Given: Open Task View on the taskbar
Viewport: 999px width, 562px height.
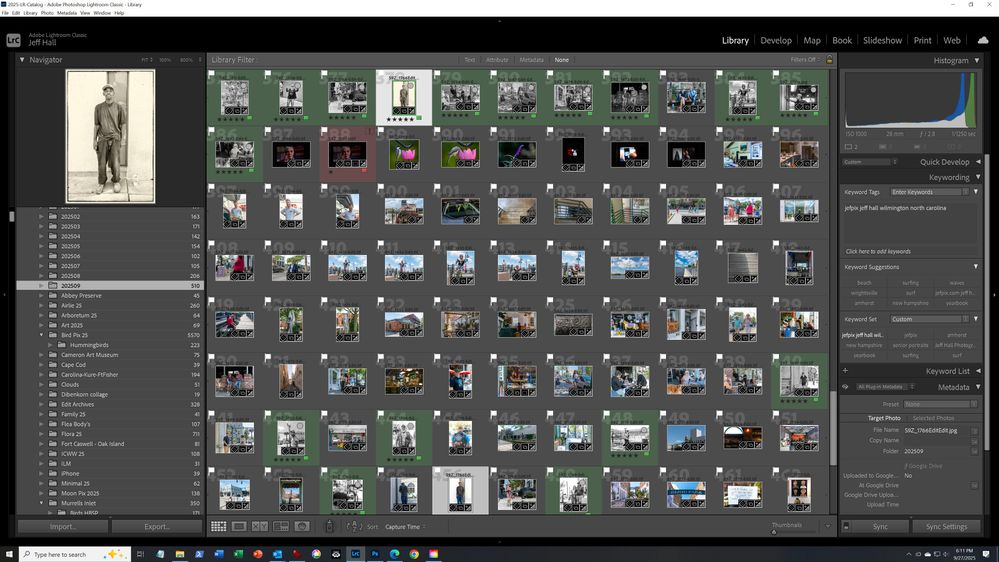Looking at the screenshot, I should (x=140, y=554).
